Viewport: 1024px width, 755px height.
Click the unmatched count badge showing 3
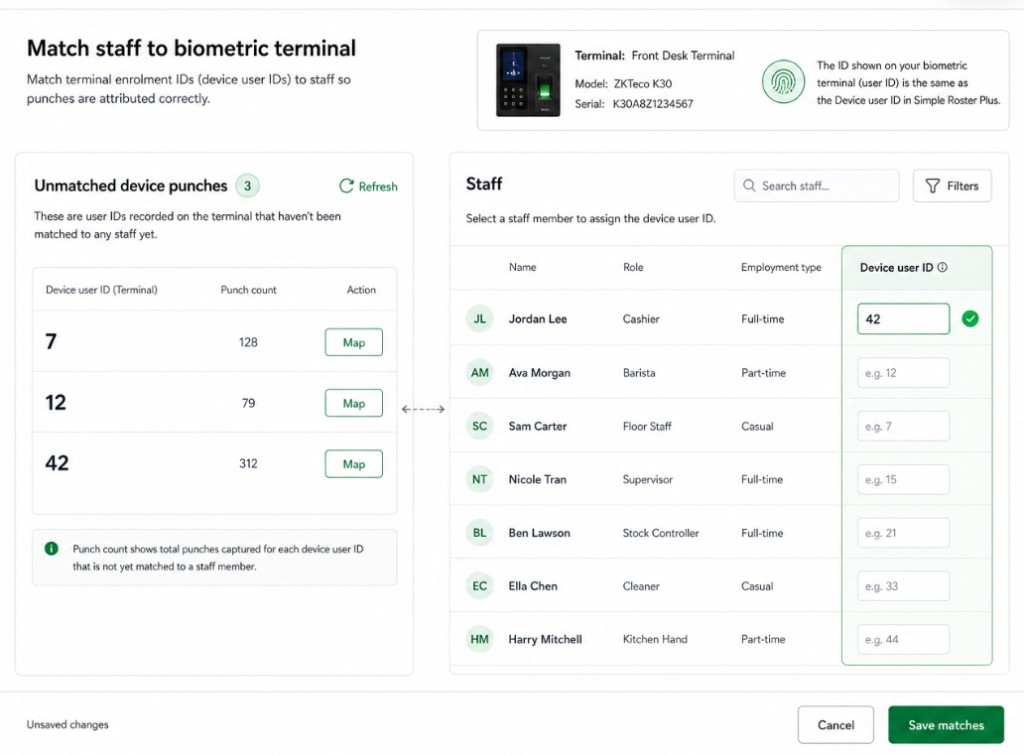tap(248, 185)
